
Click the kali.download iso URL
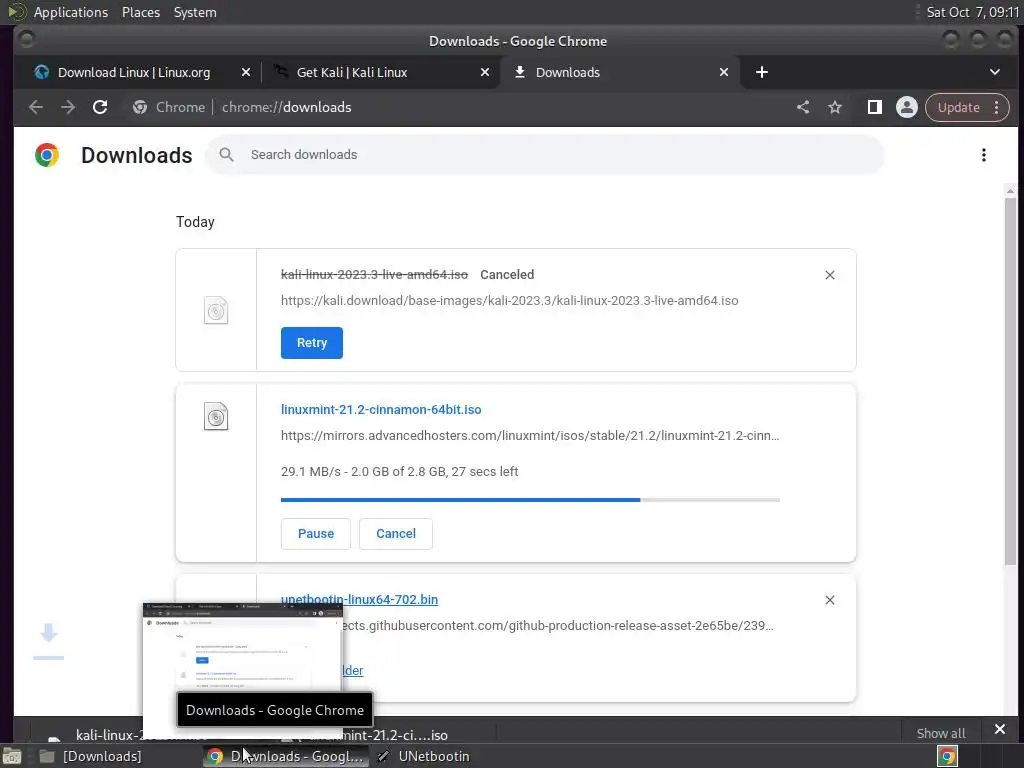coord(509,300)
